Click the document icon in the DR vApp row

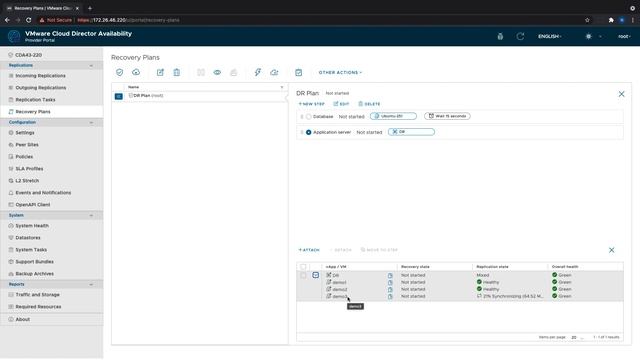(x=390, y=276)
